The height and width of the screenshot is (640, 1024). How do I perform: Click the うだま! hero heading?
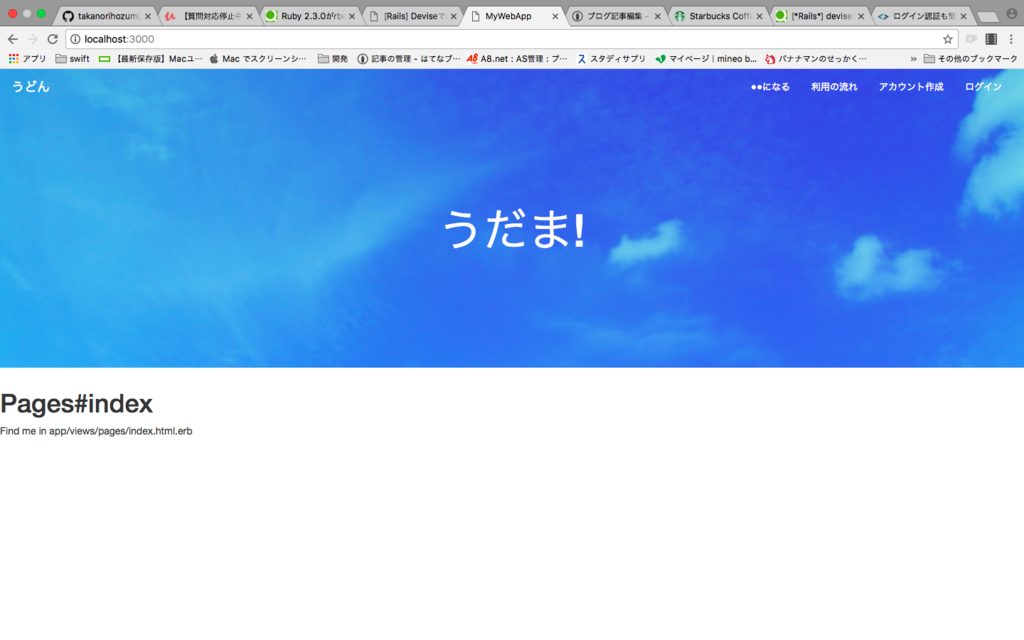tap(513, 229)
